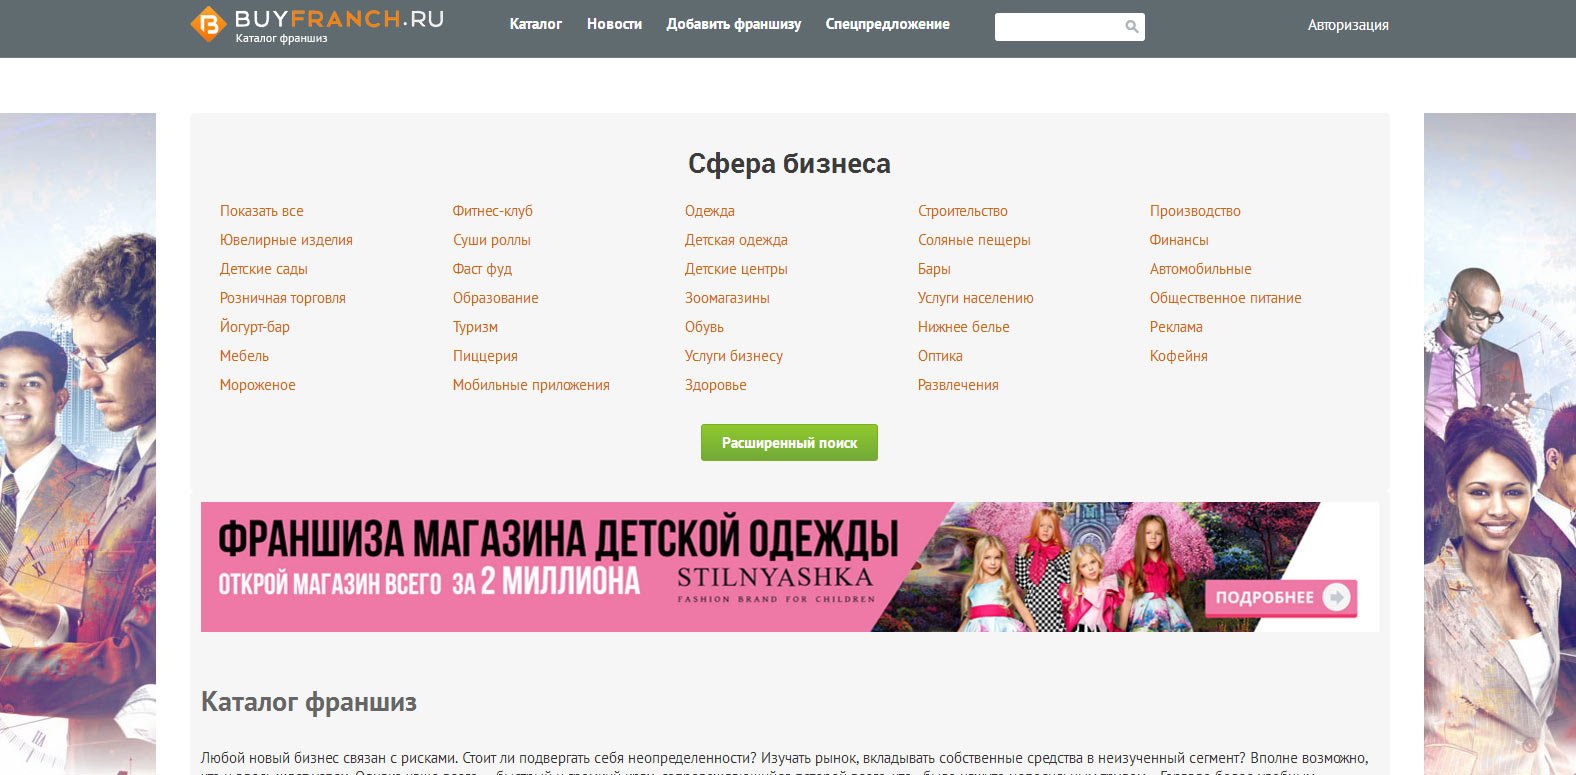Image resolution: width=1576 pixels, height=775 pixels.
Task: Click the search magnifier icon
Action: tap(1131, 27)
